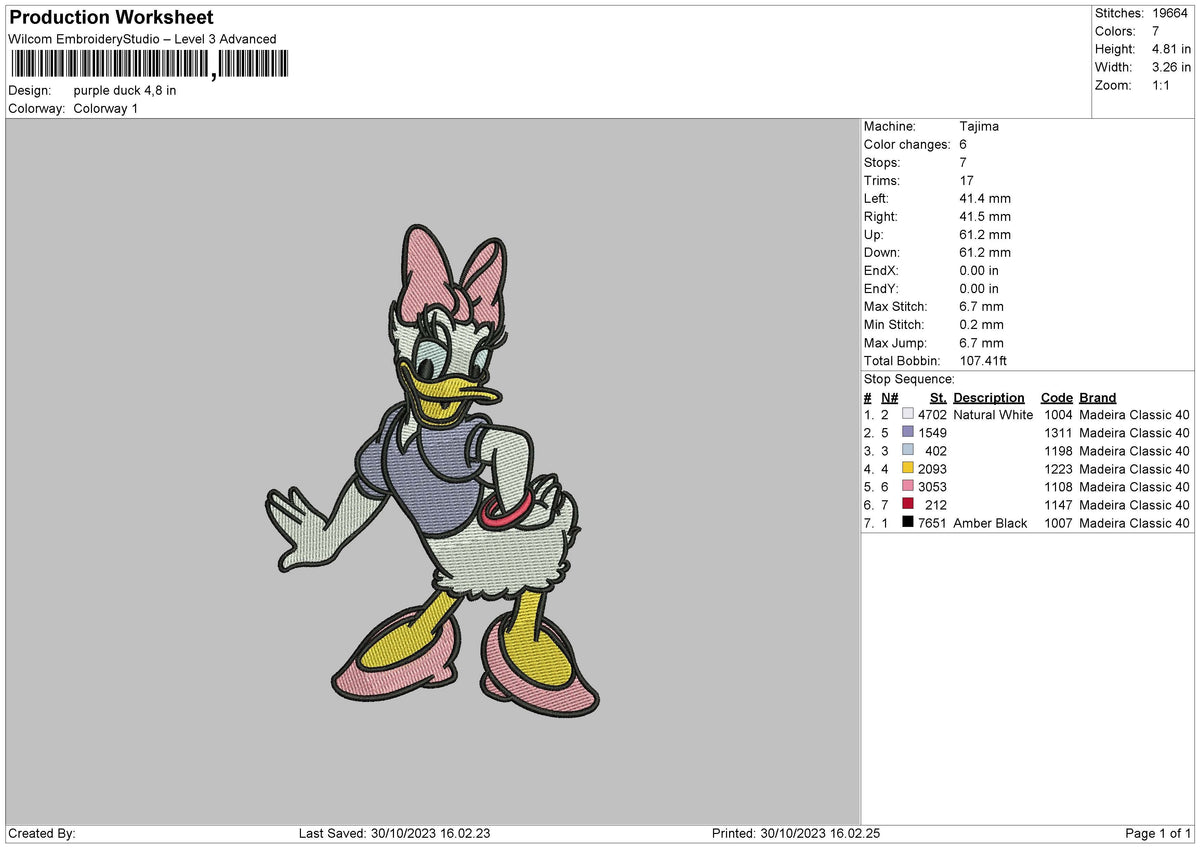The image size is (1200, 848).
Task: Click the 'Description' column header
Action: click(x=989, y=397)
